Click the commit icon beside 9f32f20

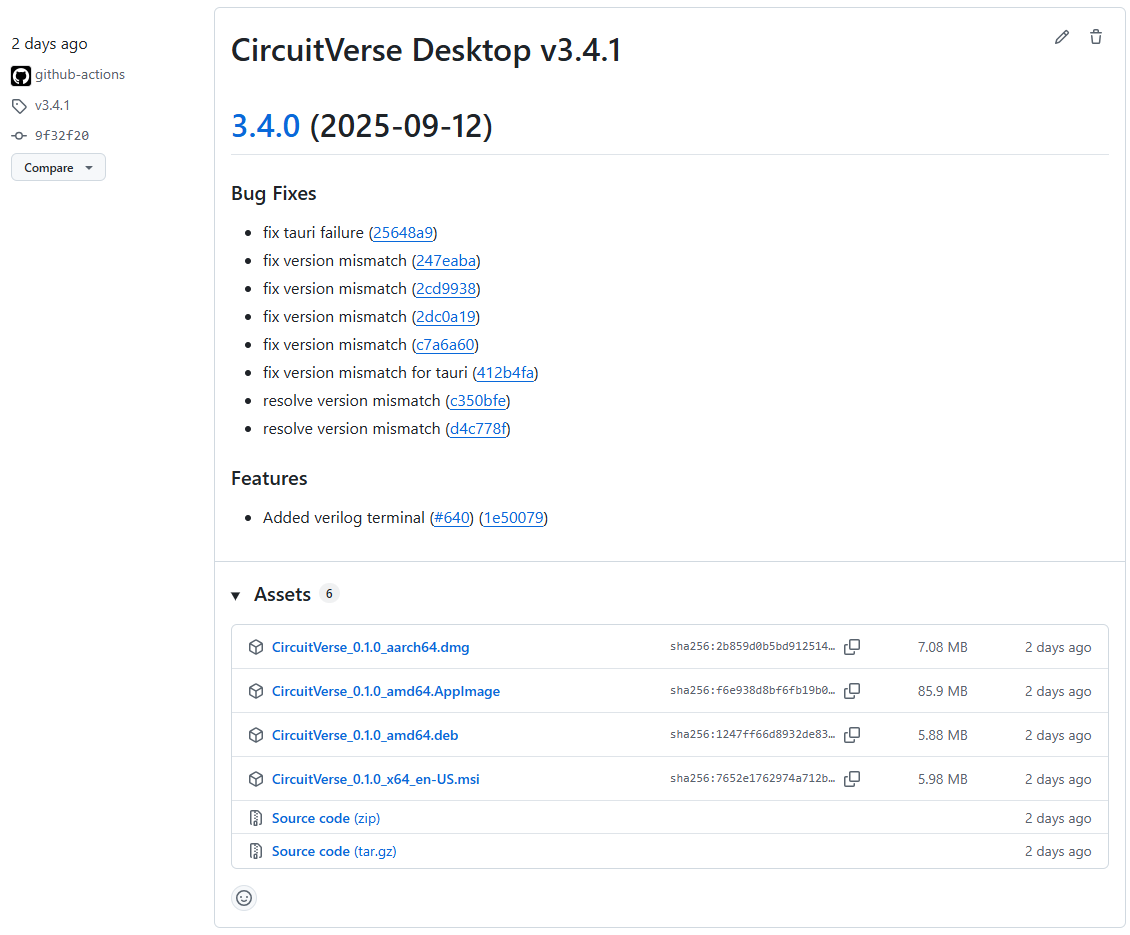[x=18, y=135]
